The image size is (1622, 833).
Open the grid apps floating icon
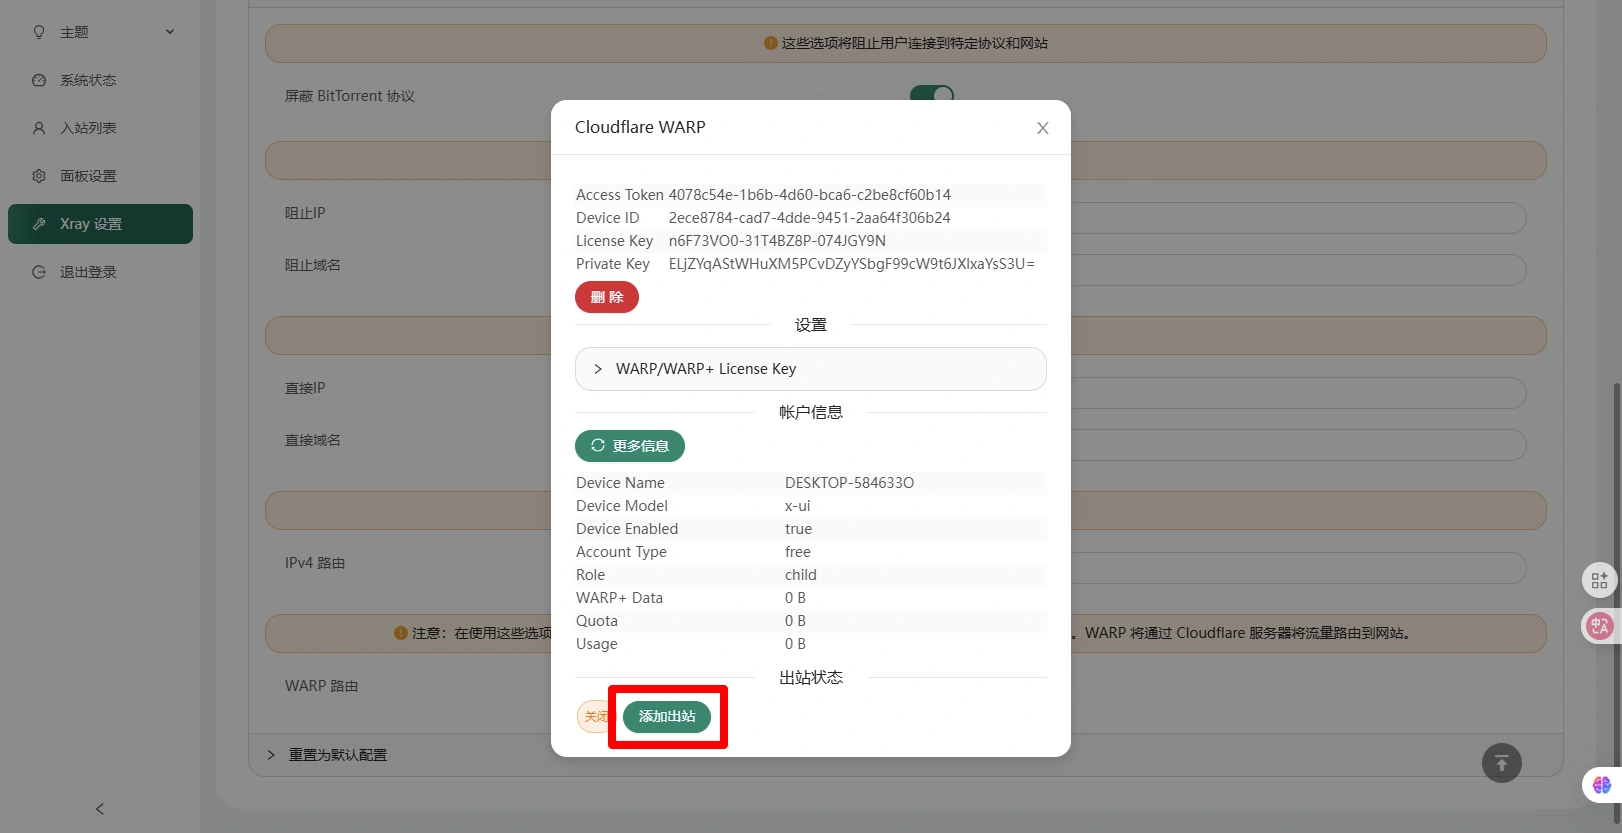[1599, 580]
